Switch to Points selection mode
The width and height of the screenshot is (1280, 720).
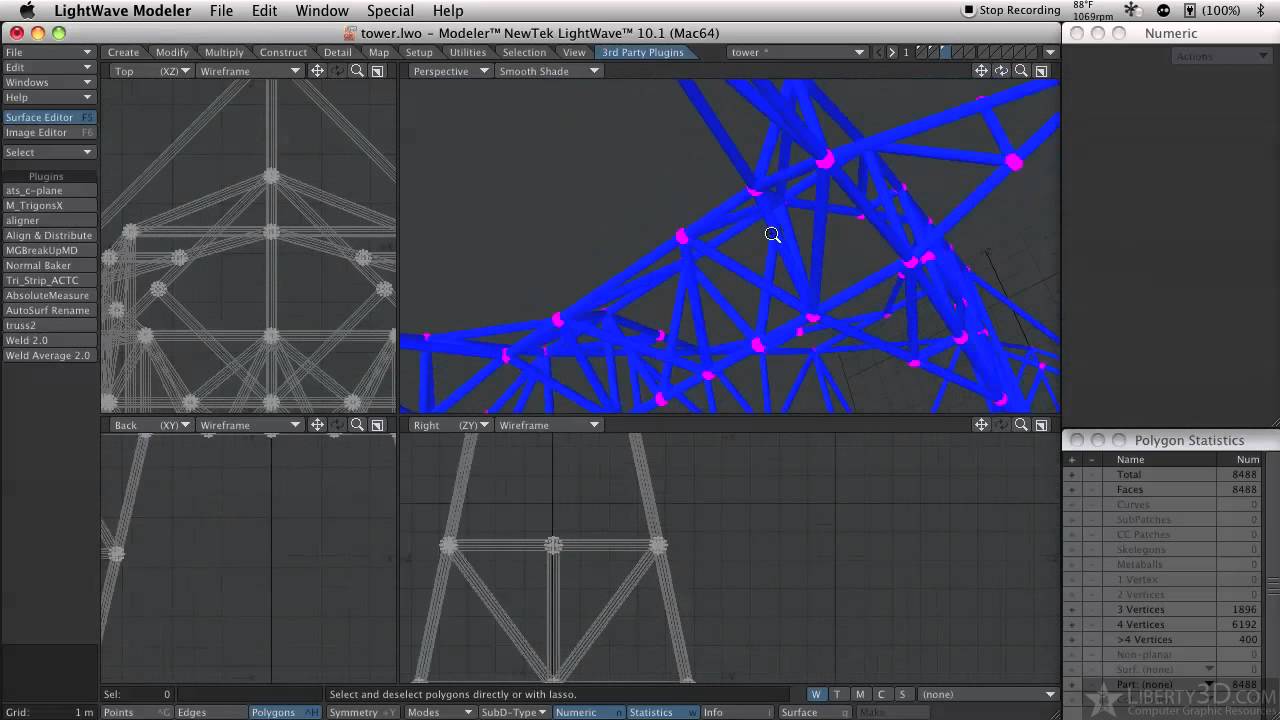click(137, 712)
